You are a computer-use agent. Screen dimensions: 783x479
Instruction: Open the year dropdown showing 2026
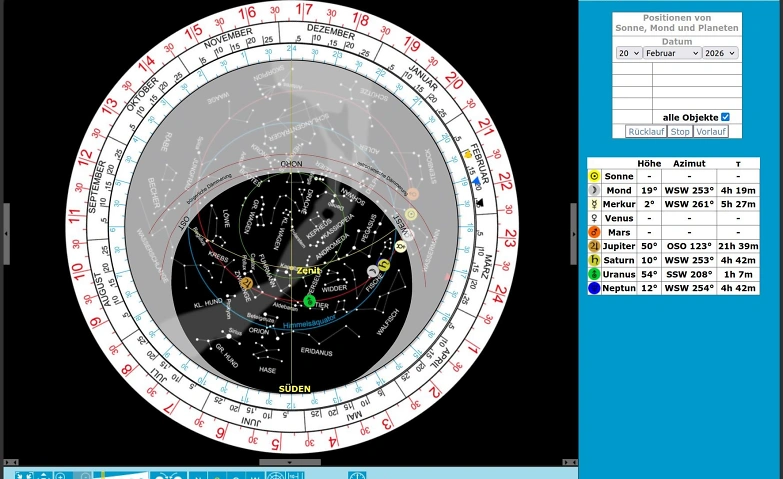point(720,53)
